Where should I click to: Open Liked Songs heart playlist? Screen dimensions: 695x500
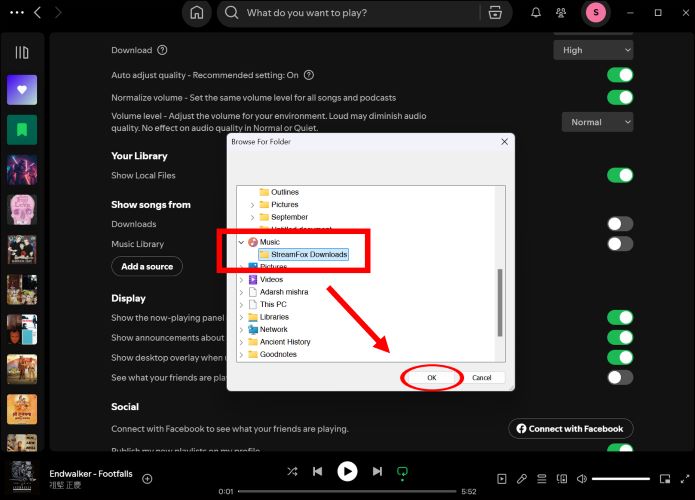22,90
